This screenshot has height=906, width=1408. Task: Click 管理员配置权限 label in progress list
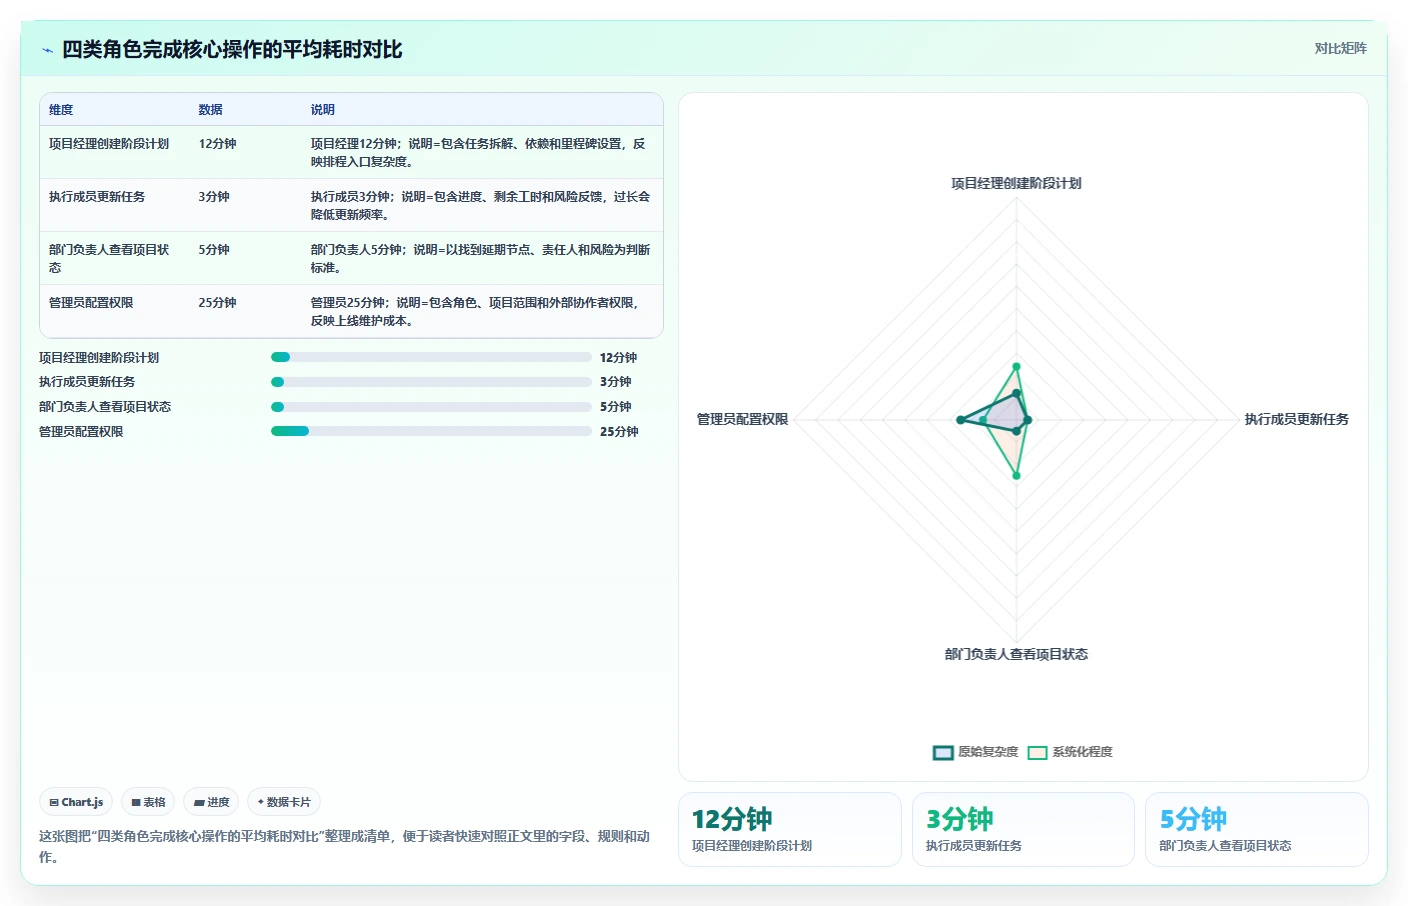[81, 432]
